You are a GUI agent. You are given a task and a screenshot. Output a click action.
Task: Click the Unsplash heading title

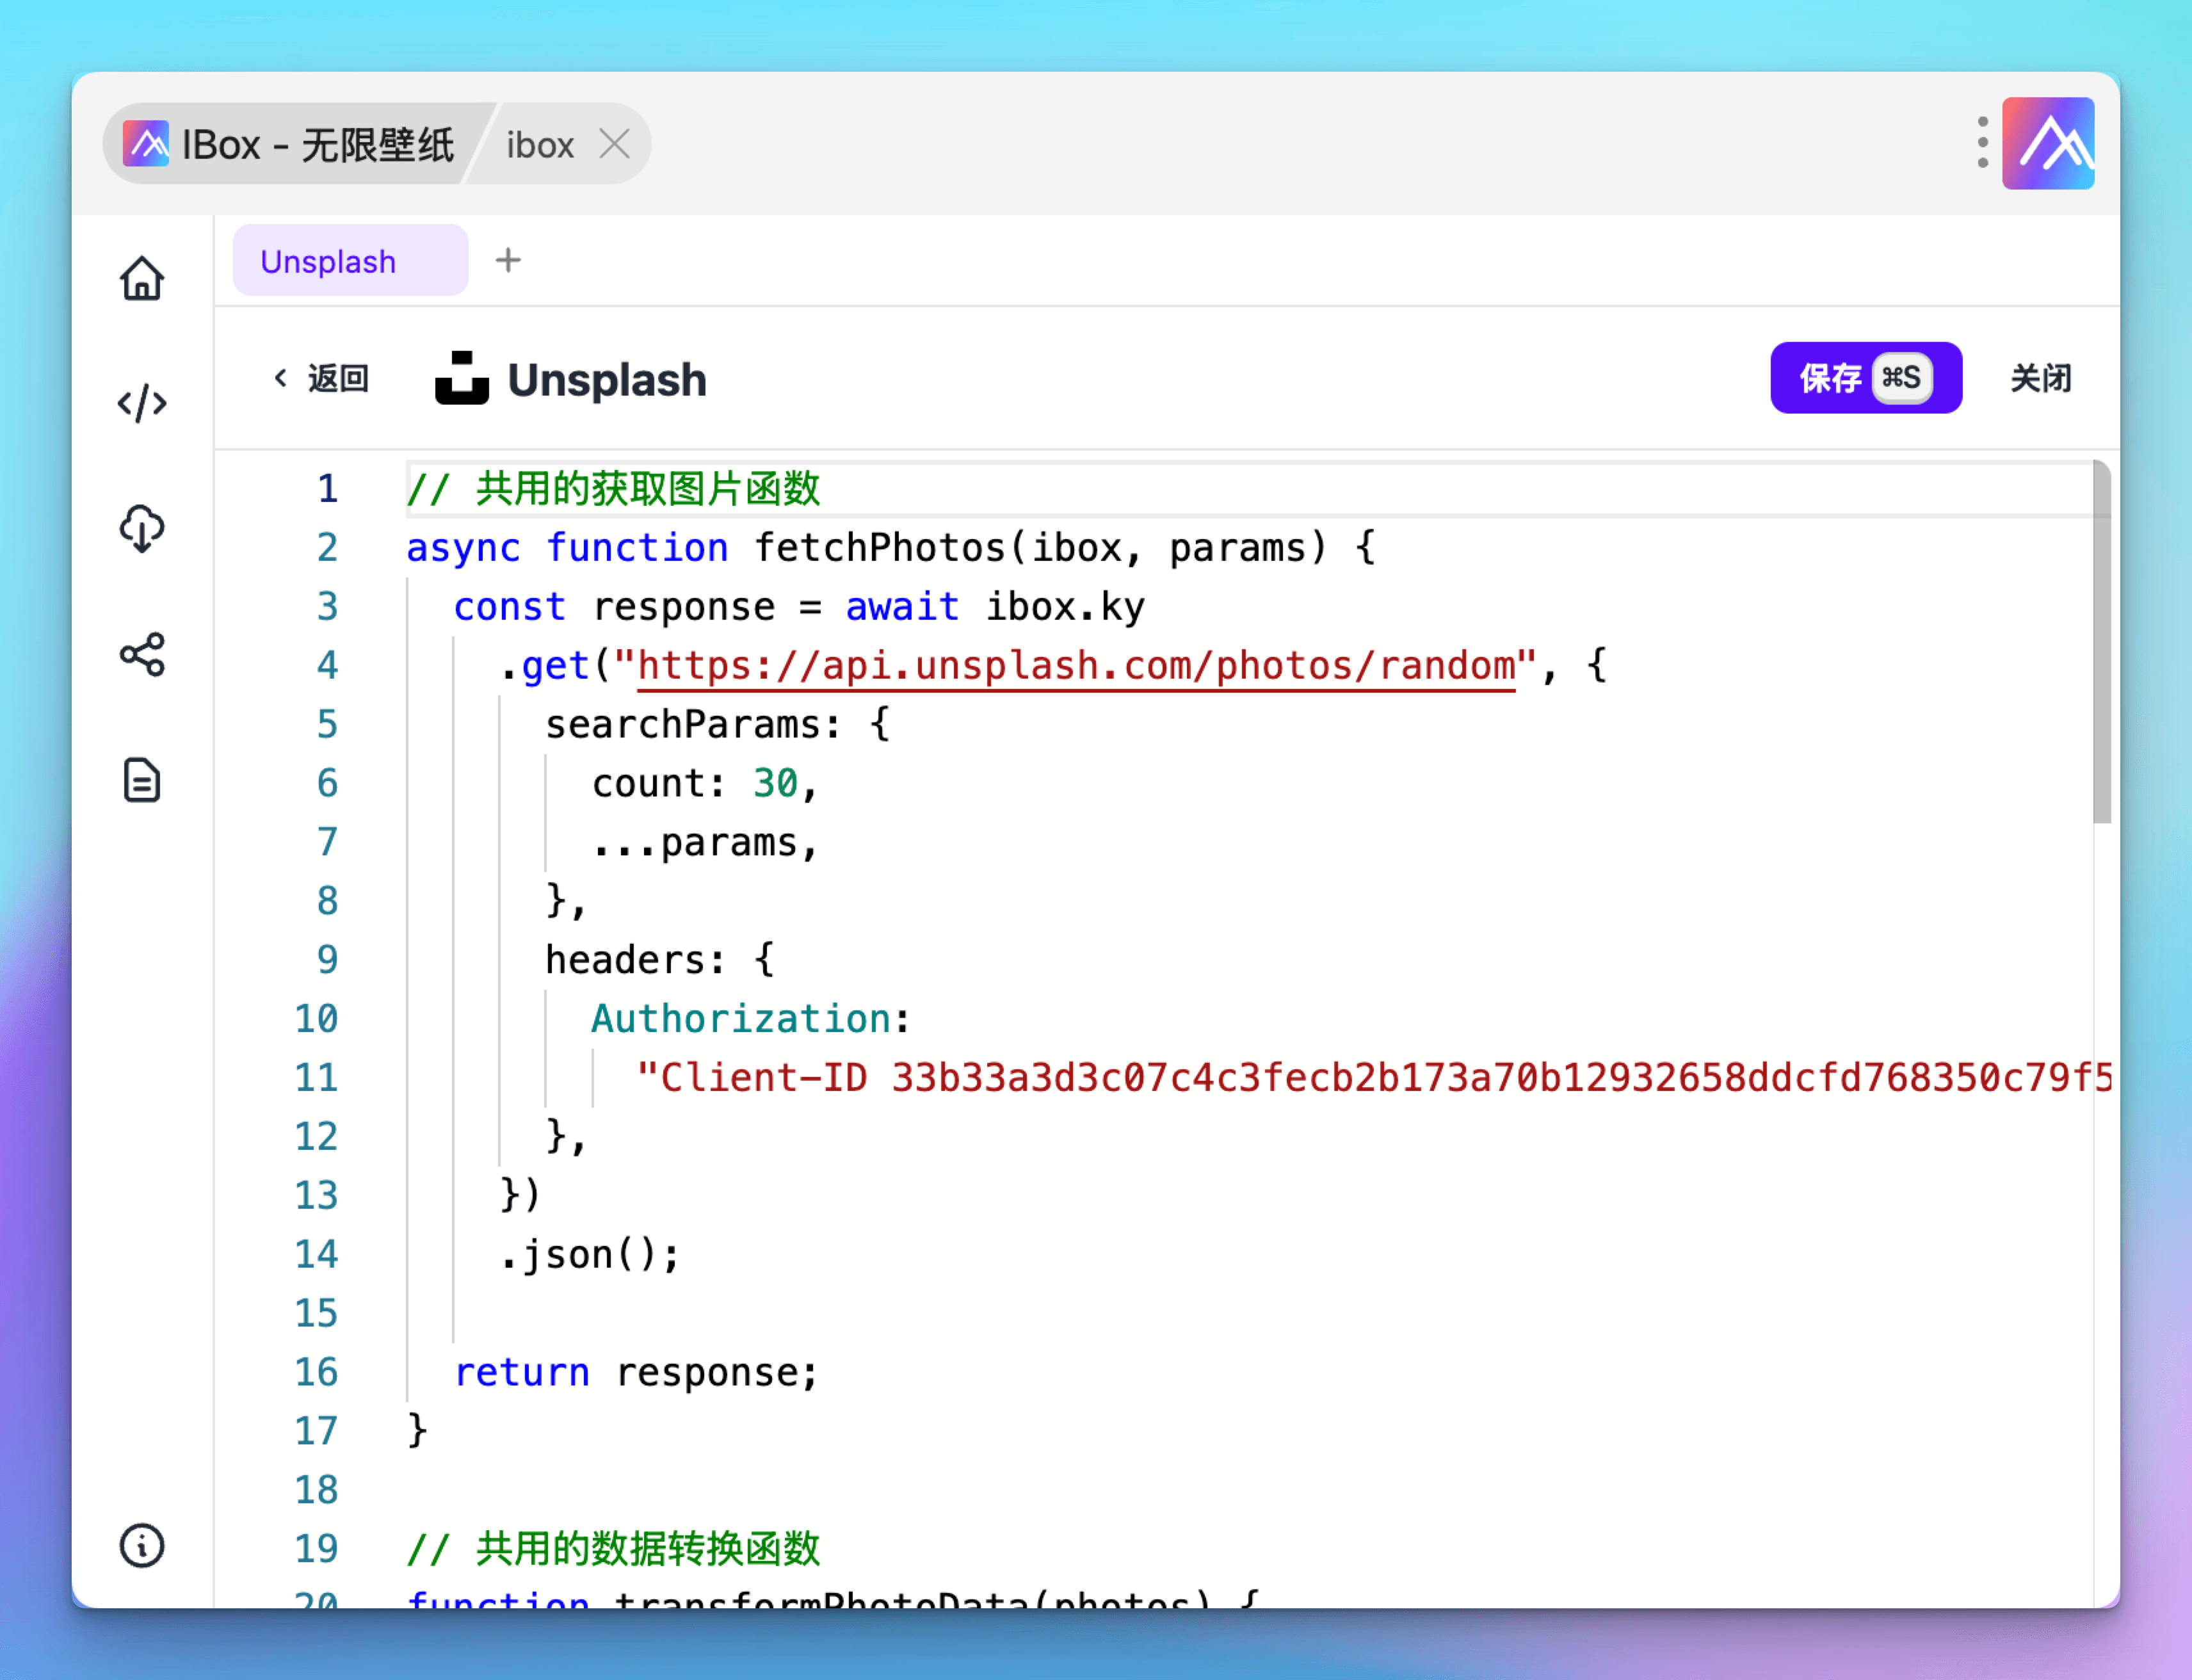[607, 379]
